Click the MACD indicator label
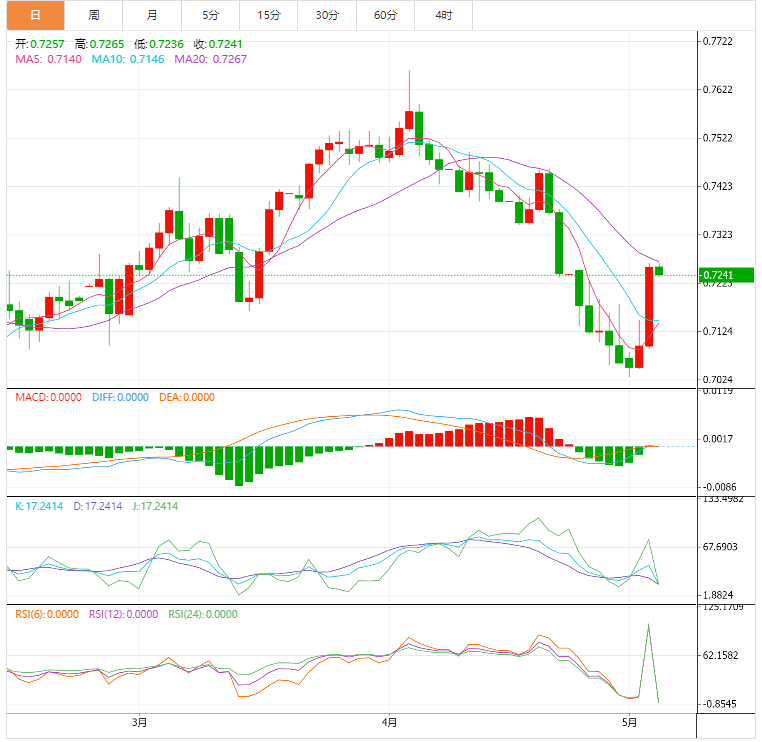The height and width of the screenshot is (742, 762). (49, 397)
